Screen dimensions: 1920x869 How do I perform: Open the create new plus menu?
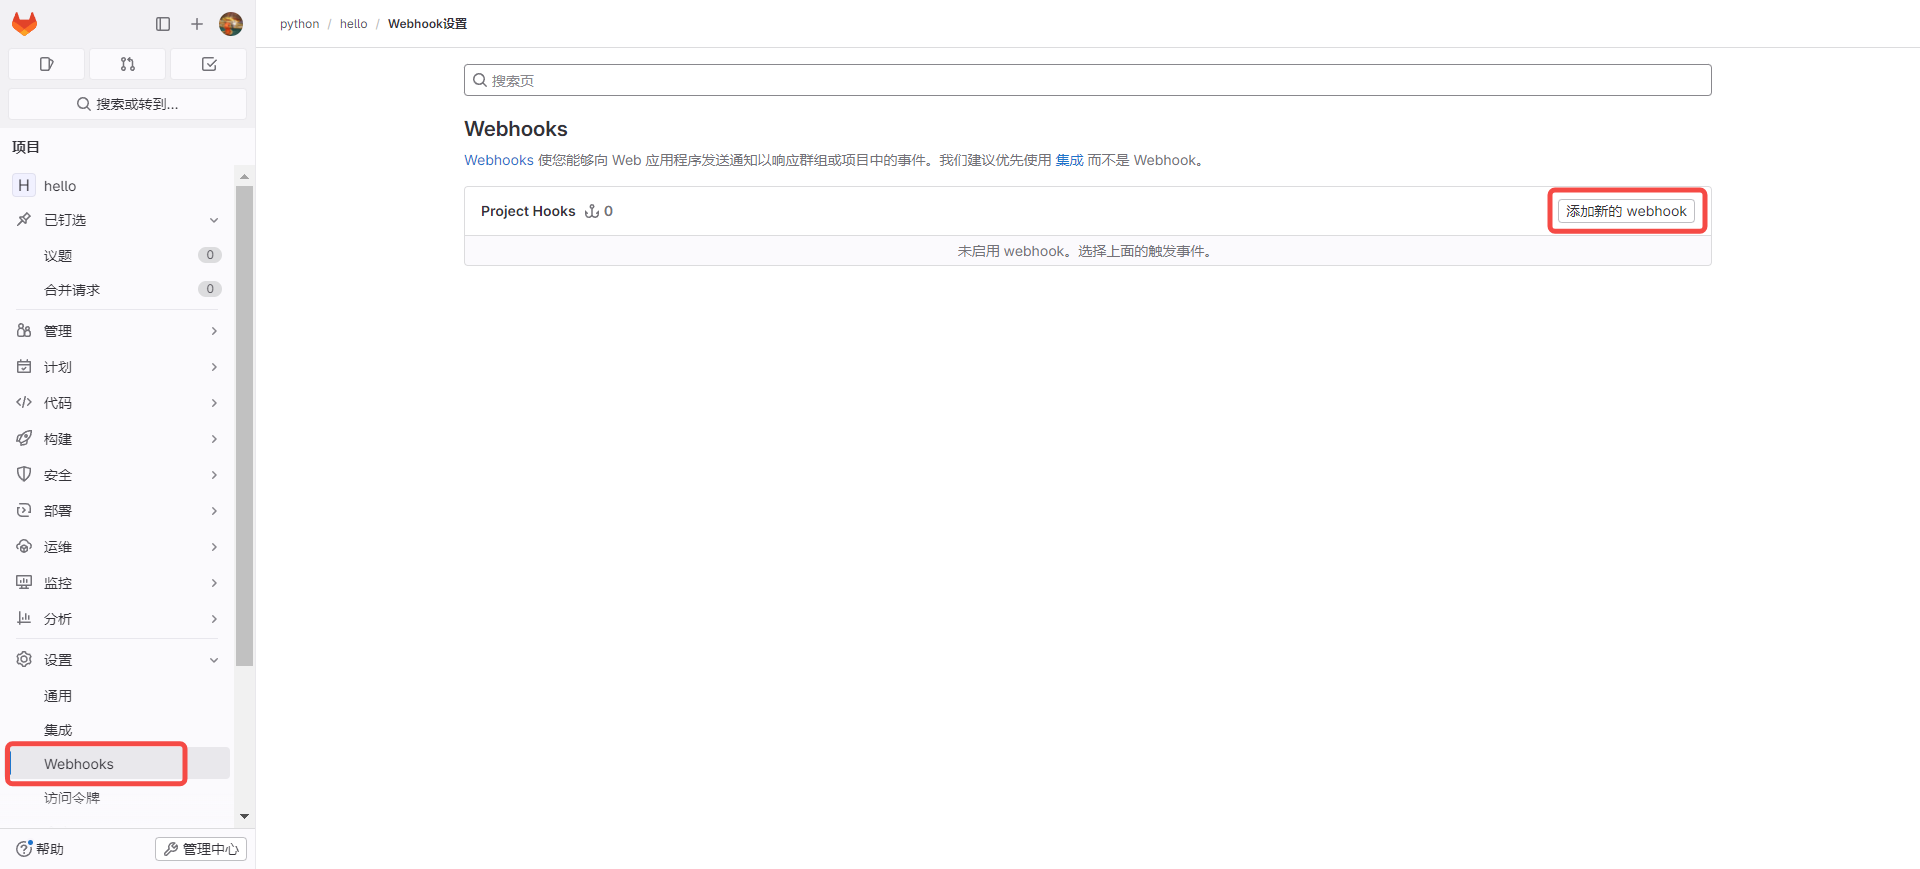(197, 24)
